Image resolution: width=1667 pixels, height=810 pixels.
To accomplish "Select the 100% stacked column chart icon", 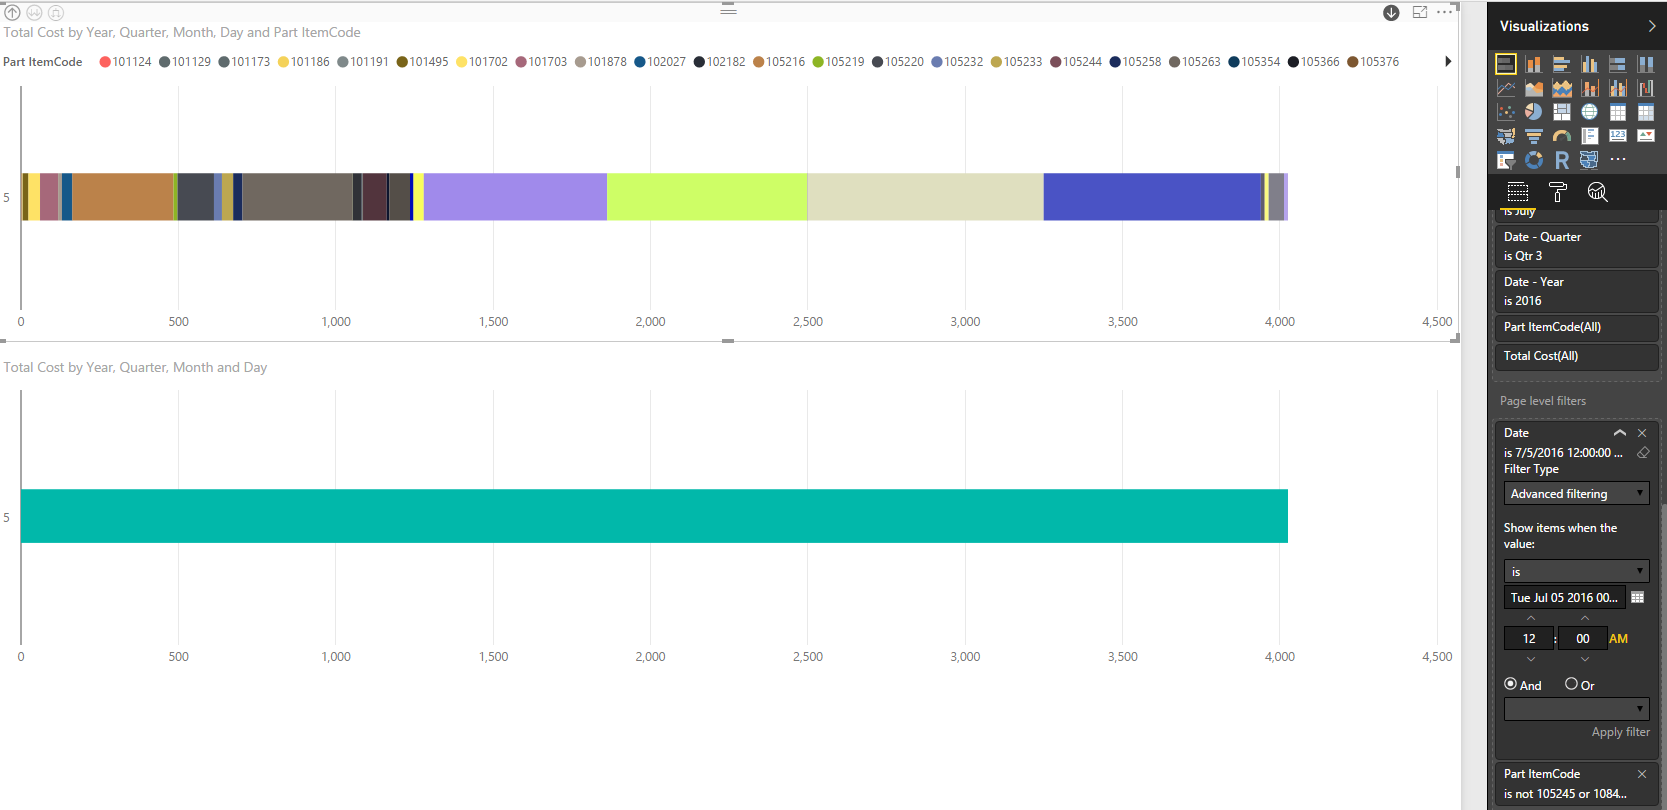I will click(1645, 64).
